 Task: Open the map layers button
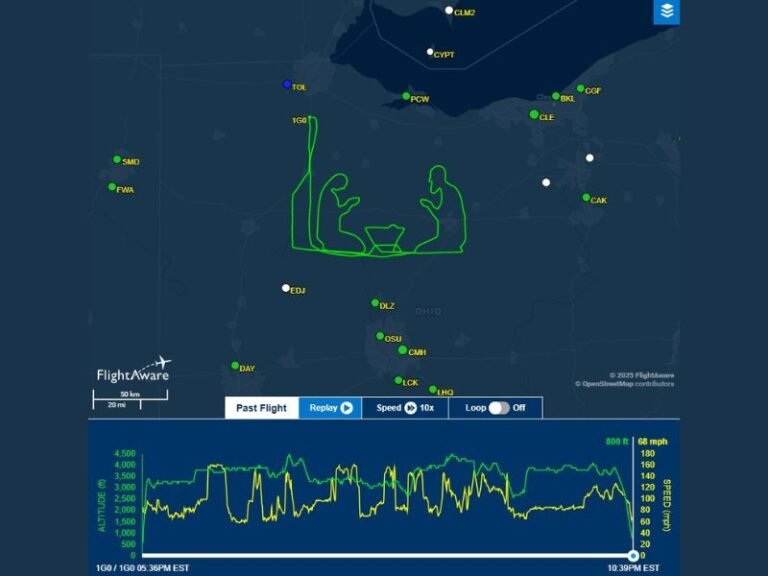666,11
